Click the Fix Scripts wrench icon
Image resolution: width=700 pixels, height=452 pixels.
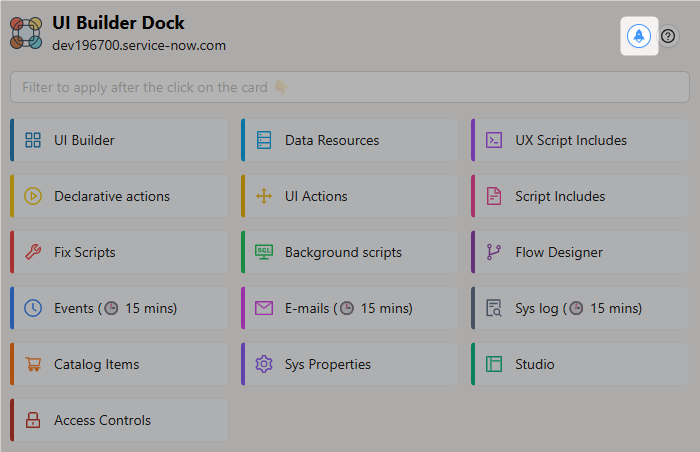point(33,252)
